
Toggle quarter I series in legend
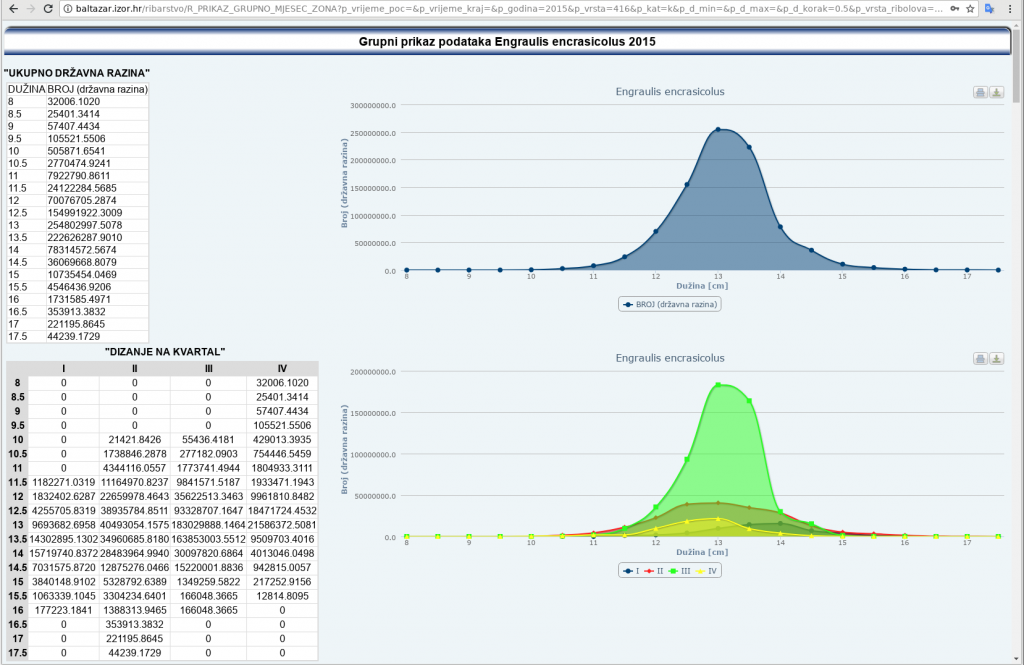(632, 570)
